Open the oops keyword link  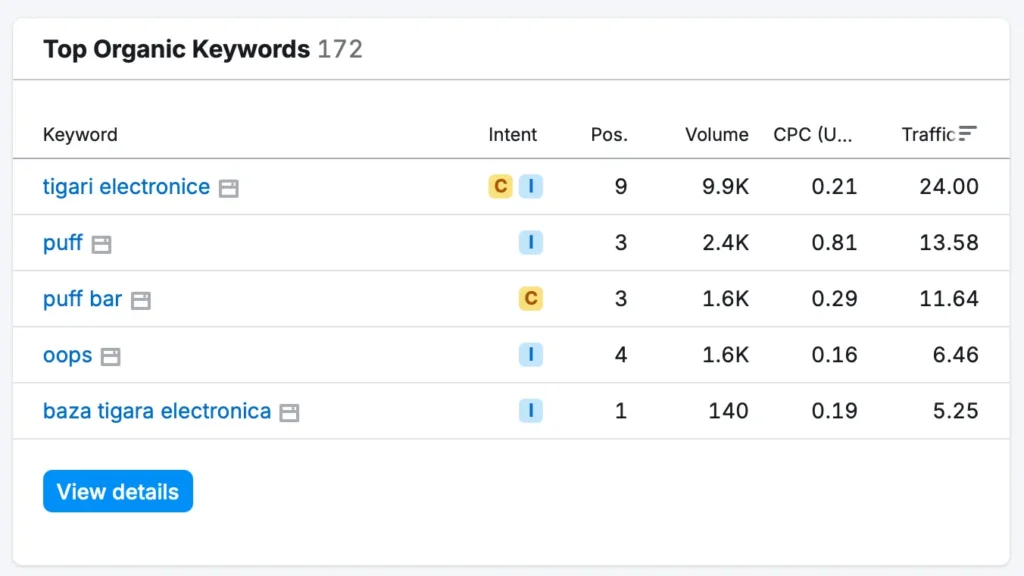point(67,356)
